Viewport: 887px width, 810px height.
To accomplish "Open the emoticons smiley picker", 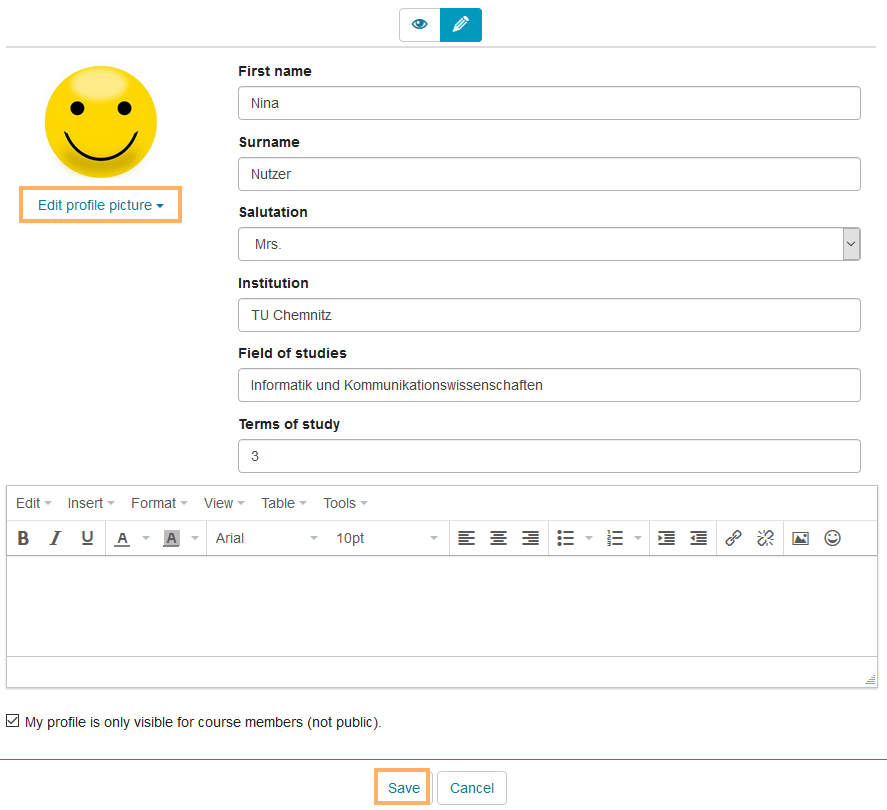I will pos(832,538).
